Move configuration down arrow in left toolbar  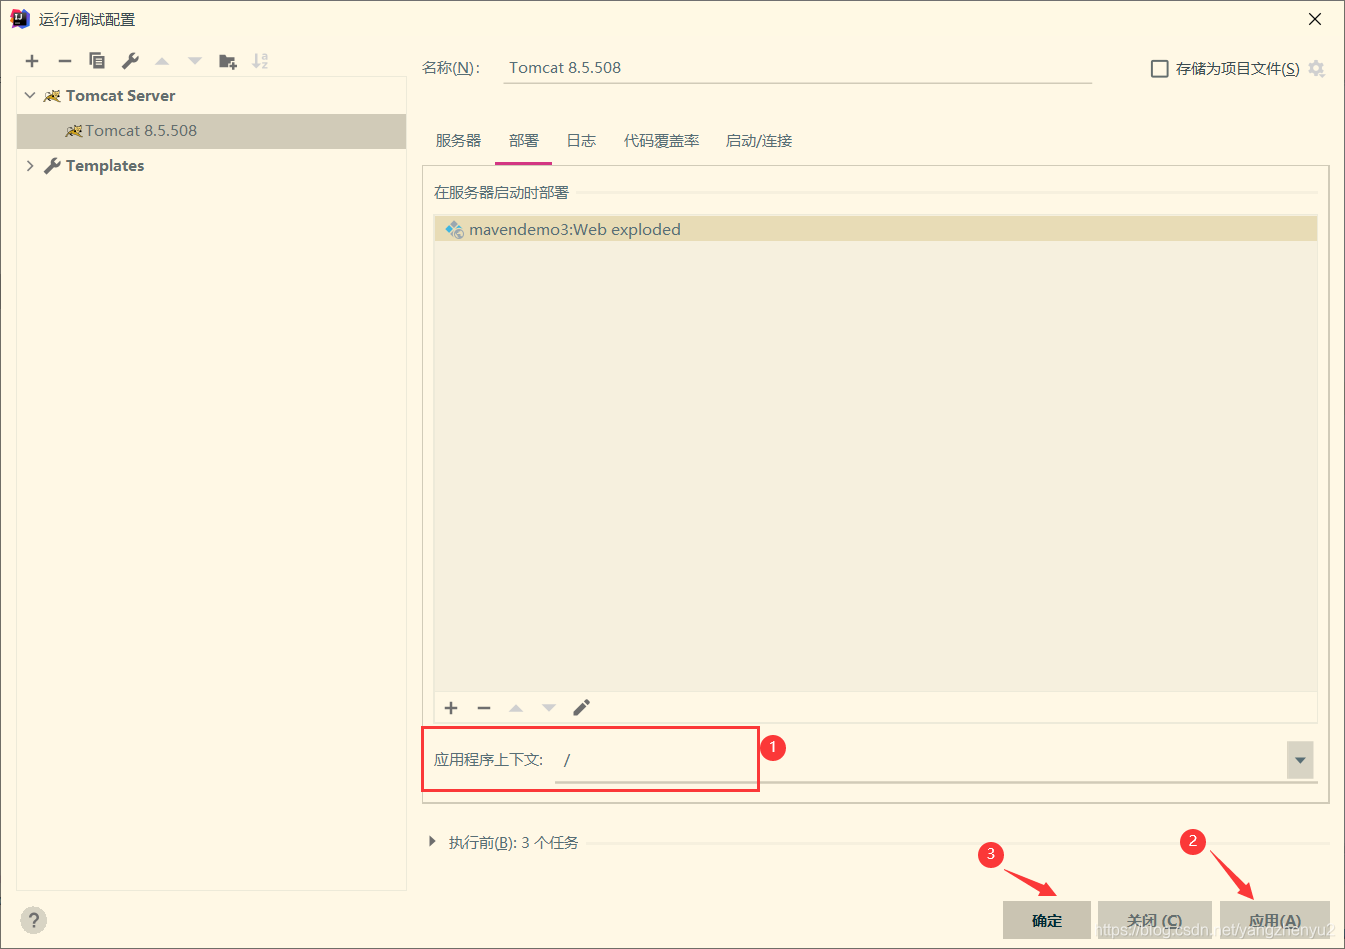coord(195,61)
